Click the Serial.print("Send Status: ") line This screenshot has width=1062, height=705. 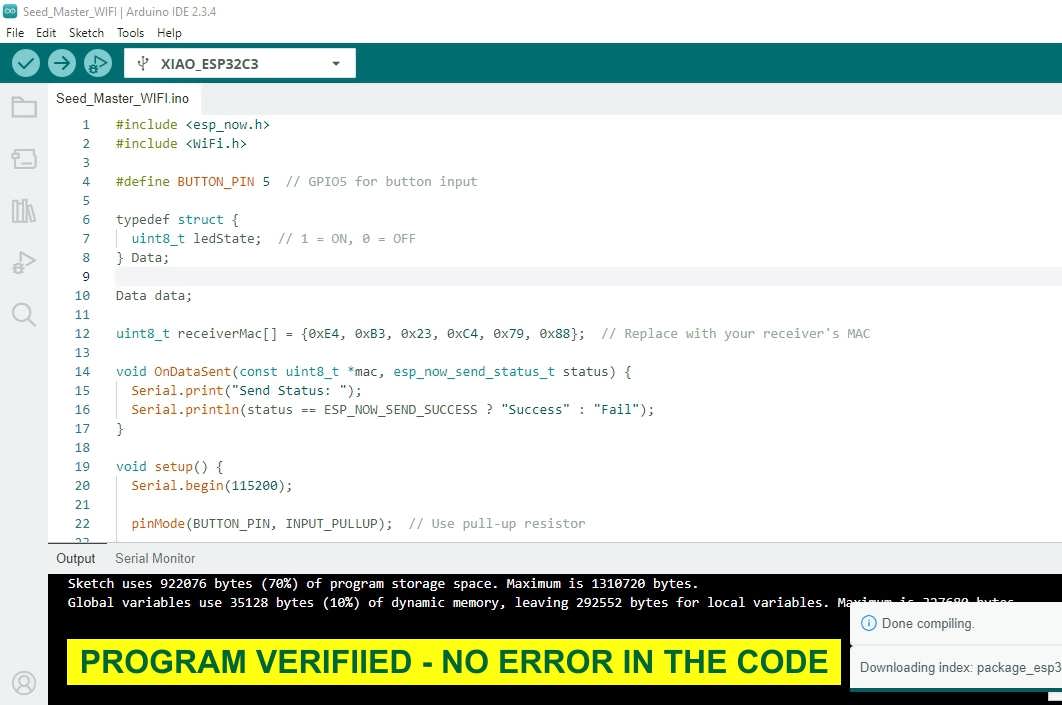pos(246,390)
